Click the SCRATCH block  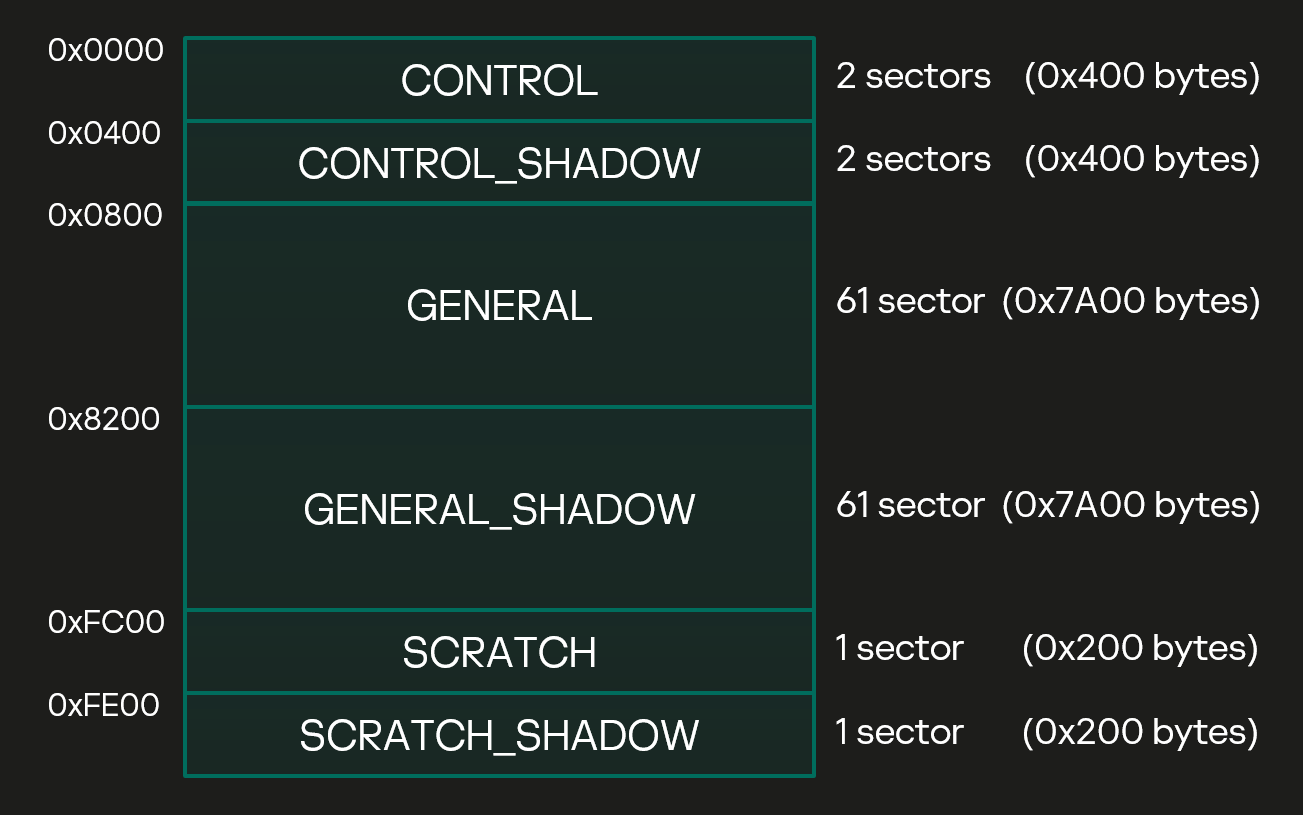point(499,652)
